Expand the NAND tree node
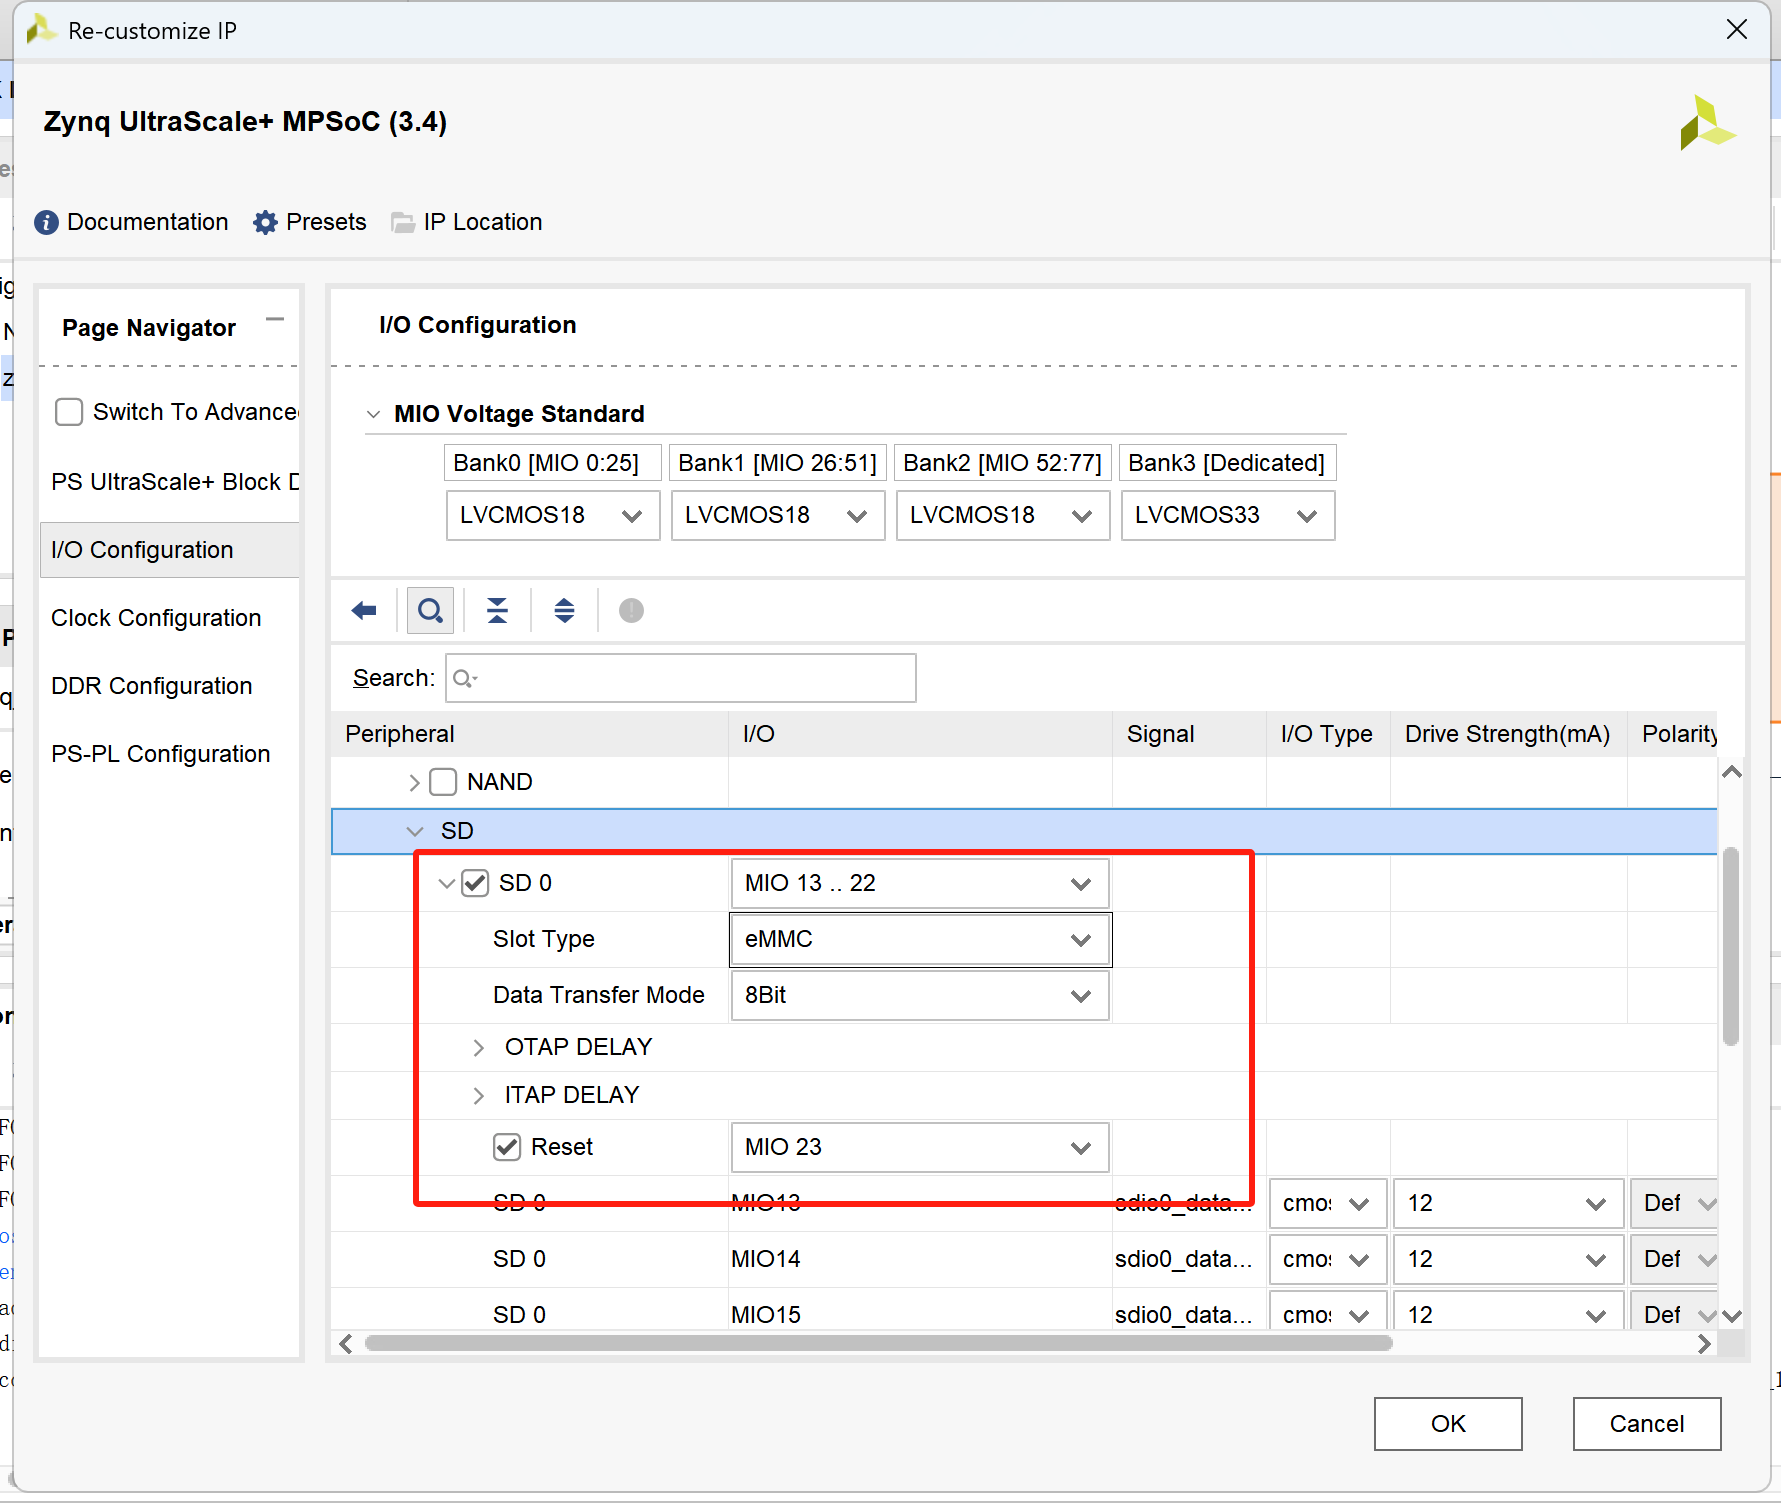Viewport: 1781px width, 1503px height. (414, 782)
